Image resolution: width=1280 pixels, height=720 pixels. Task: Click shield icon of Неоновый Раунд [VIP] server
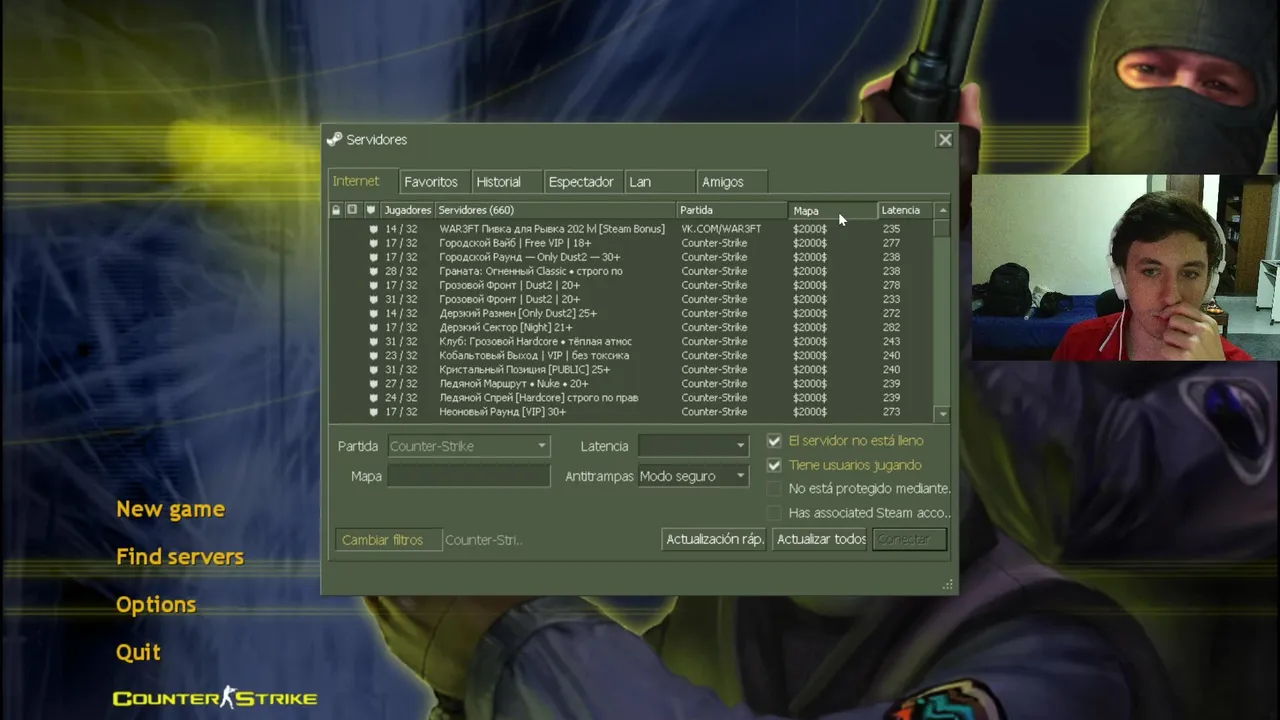coord(373,411)
